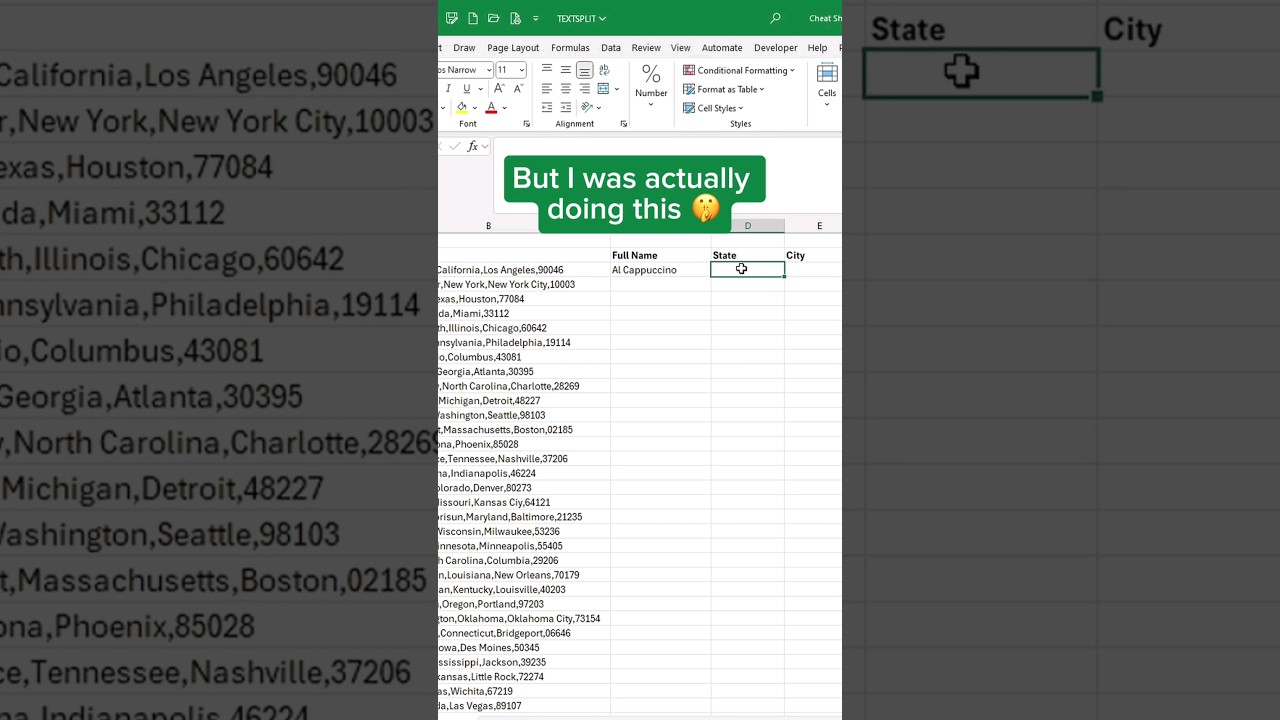The width and height of the screenshot is (1280, 720).
Task: Toggle Top Align for the cell
Action: tap(546, 70)
